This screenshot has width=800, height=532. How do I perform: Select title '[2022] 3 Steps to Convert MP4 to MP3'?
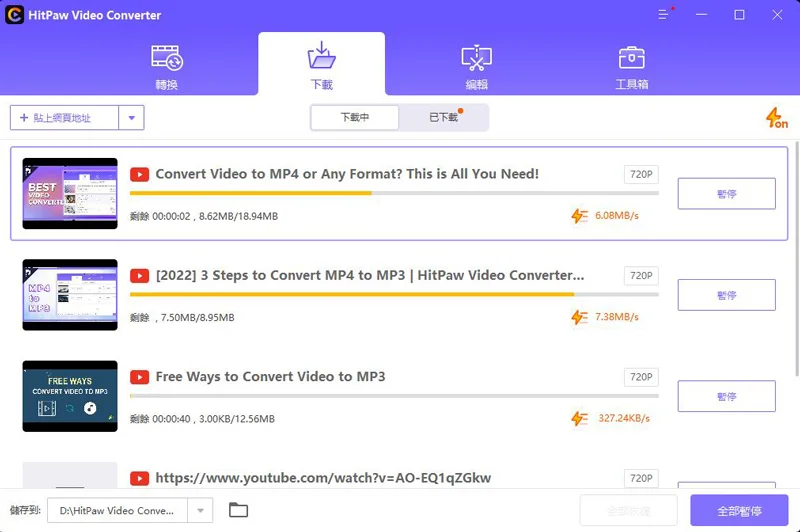pyautogui.click(x=370, y=275)
